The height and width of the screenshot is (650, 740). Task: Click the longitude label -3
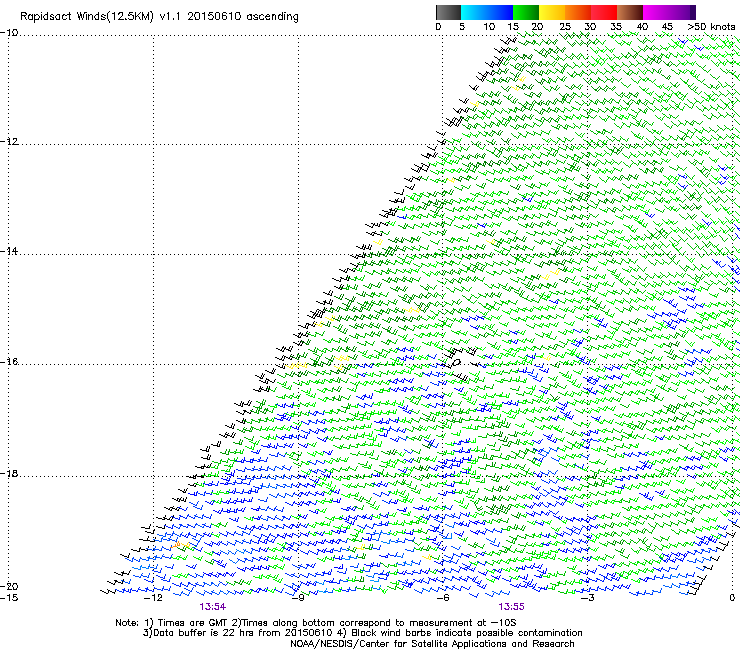point(587,598)
